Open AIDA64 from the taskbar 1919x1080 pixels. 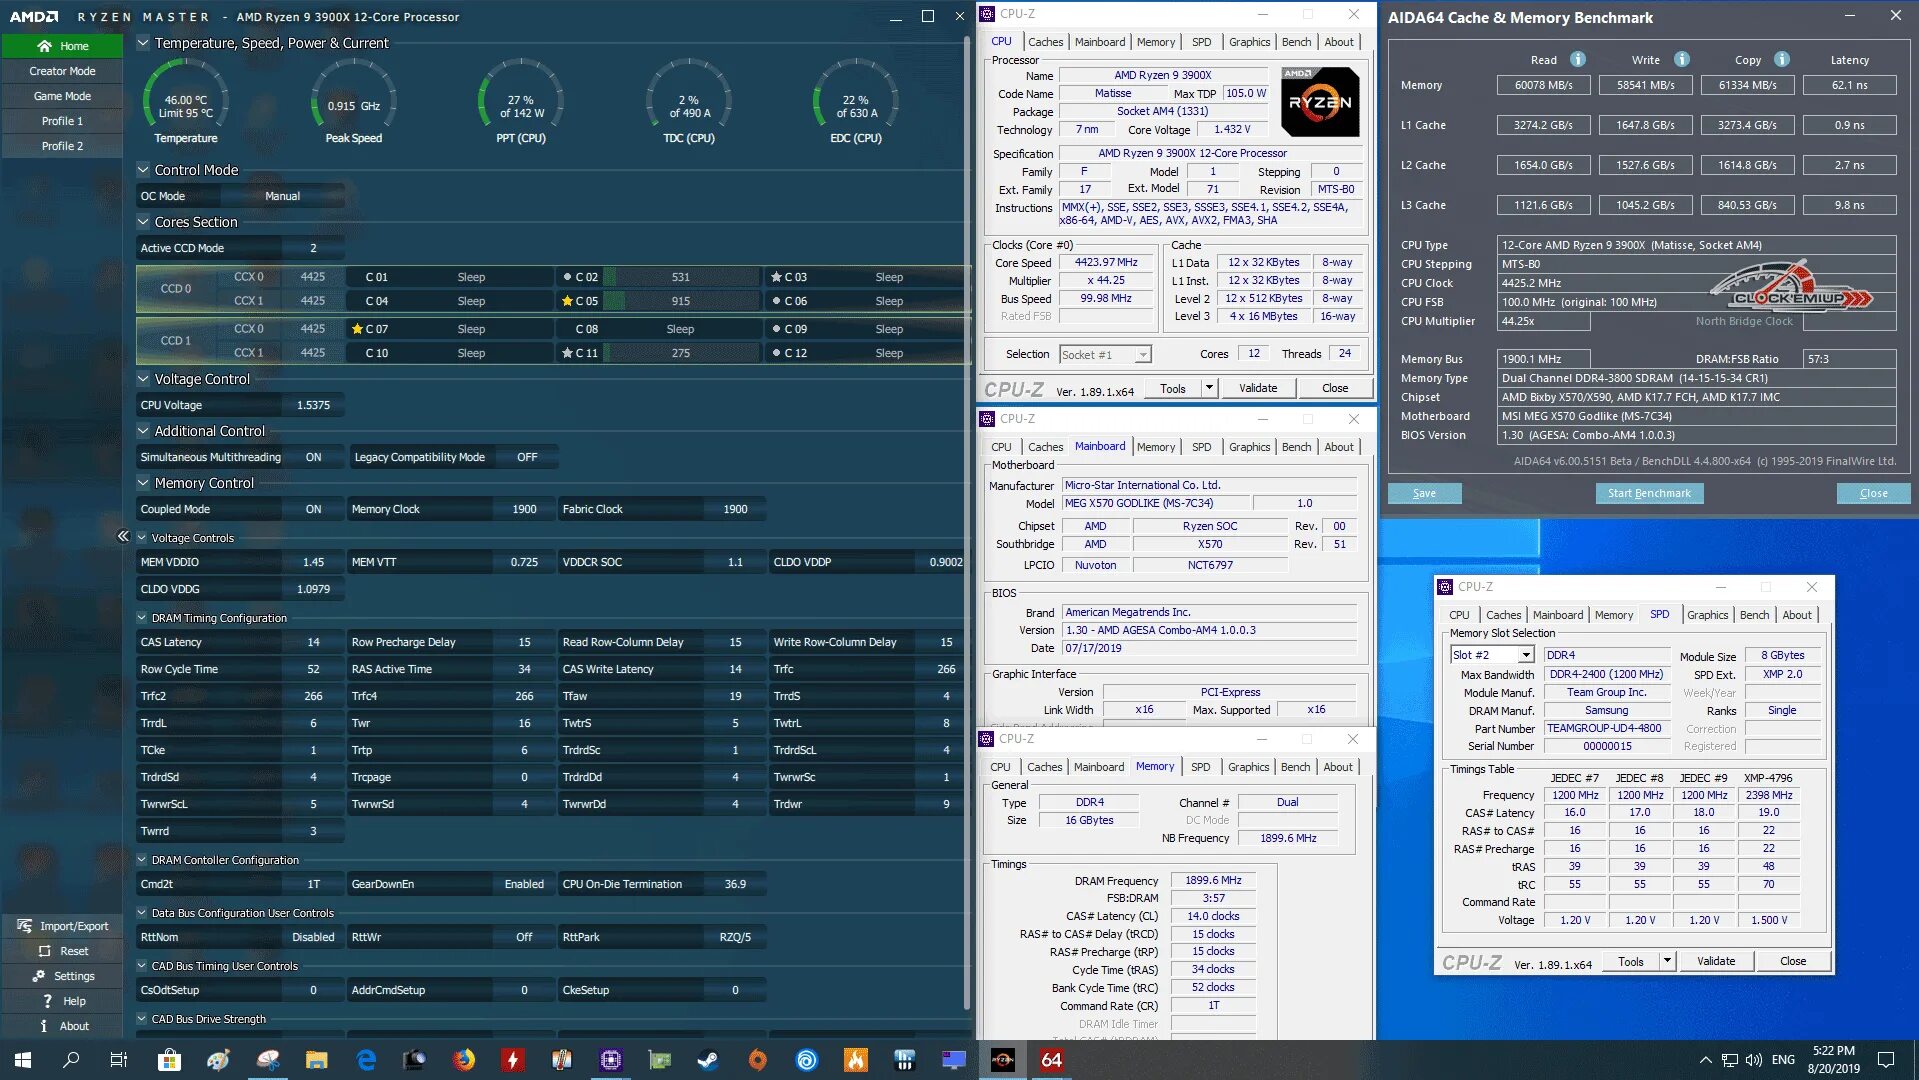[1050, 1059]
